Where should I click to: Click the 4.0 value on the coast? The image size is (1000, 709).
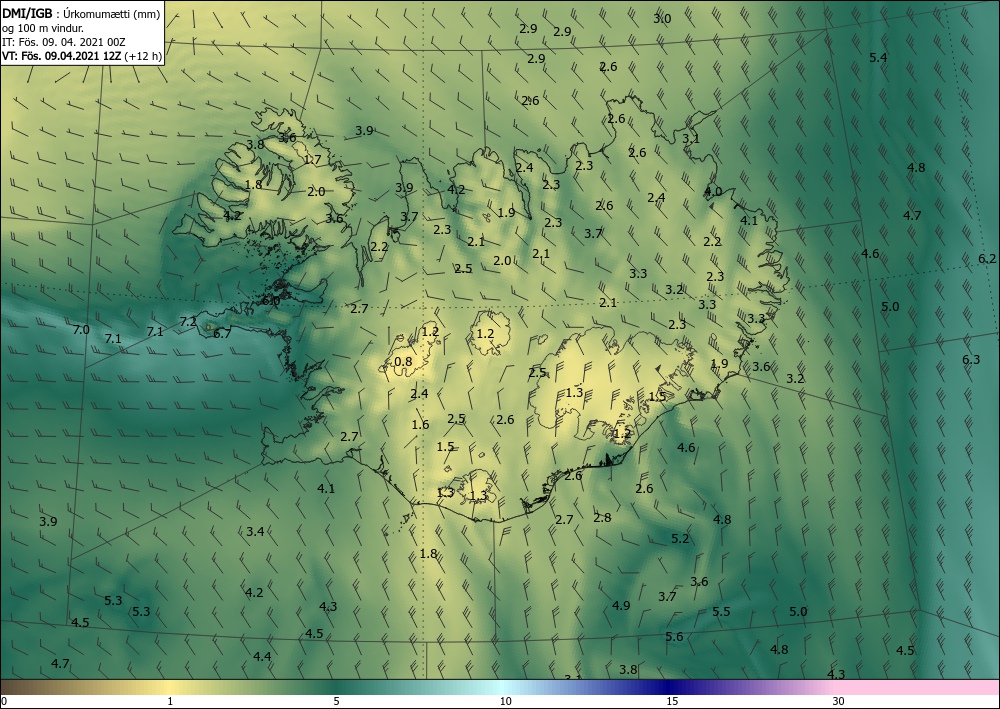tap(713, 191)
